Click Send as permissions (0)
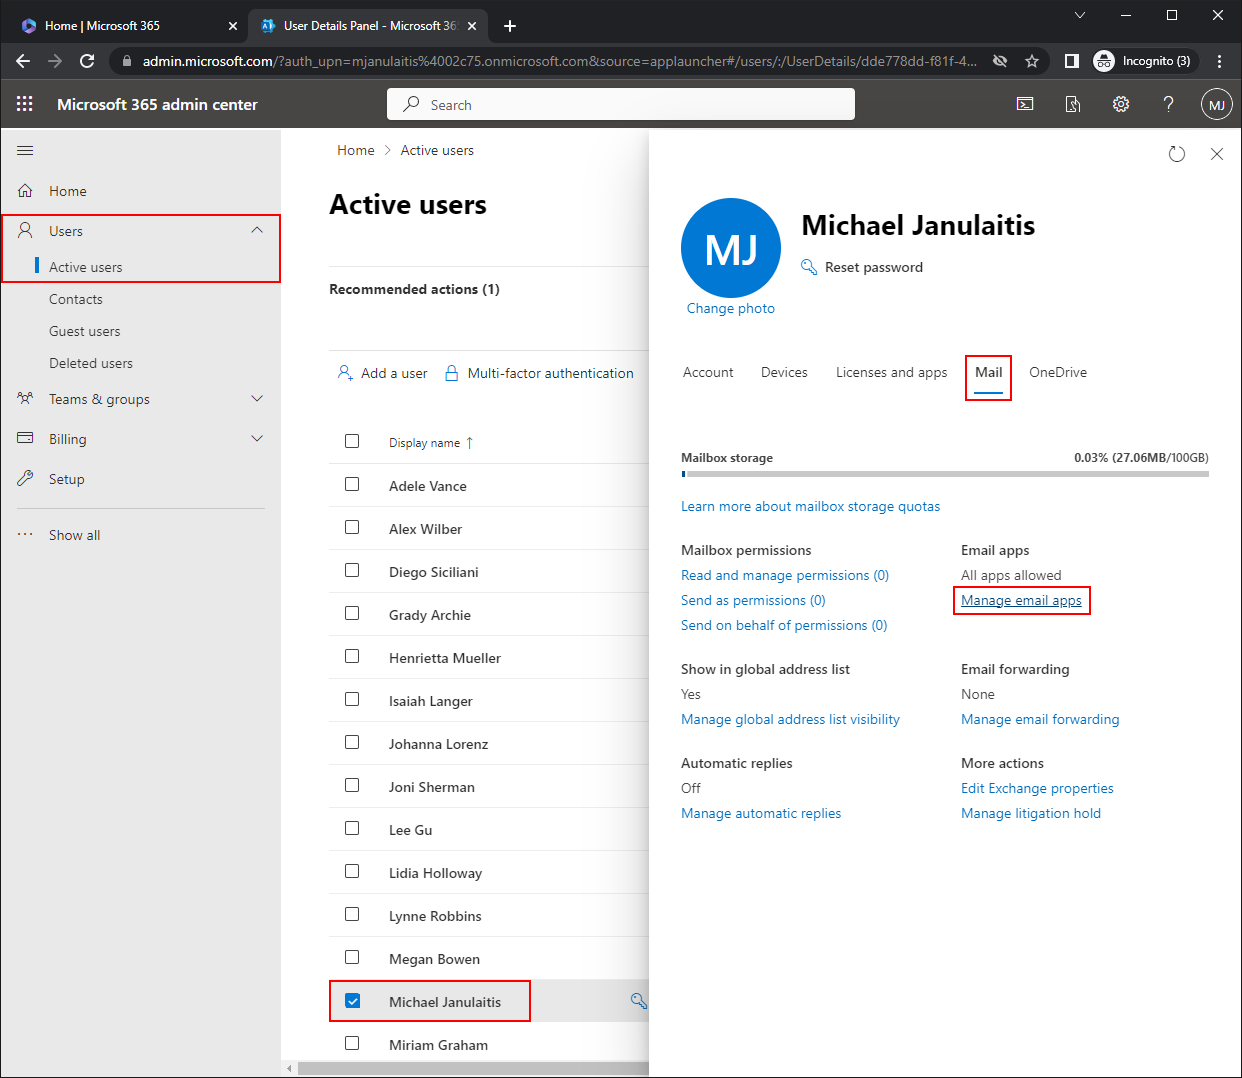1242x1078 pixels. click(753, 600)
